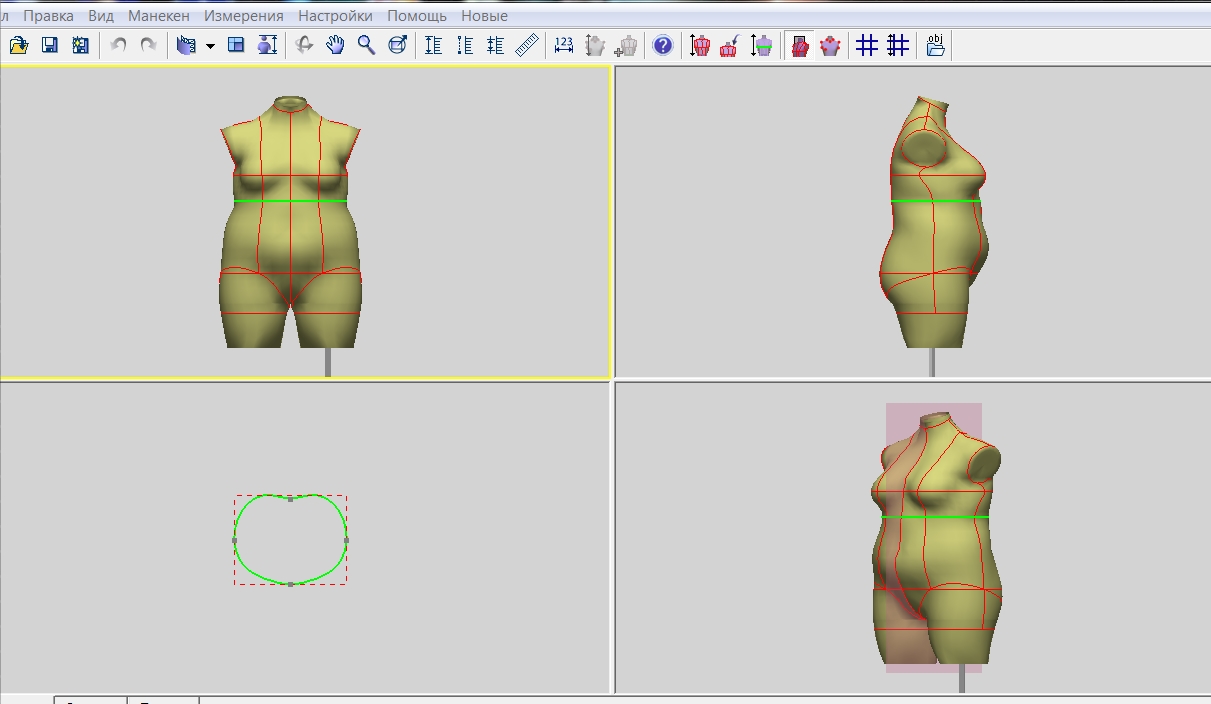This screenshot has width=1211, height=704.
Task: Click the figure height measurement icon
Action: pos(267,45)
